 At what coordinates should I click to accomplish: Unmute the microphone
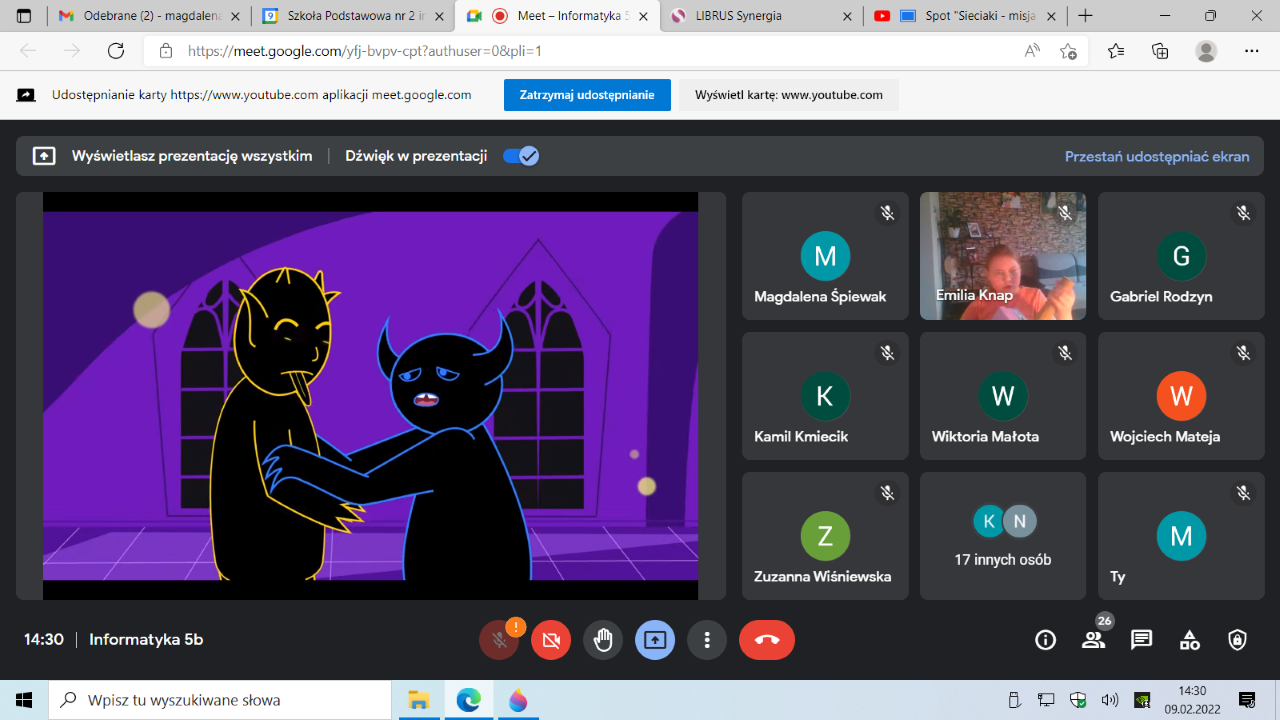pos(499,640)
